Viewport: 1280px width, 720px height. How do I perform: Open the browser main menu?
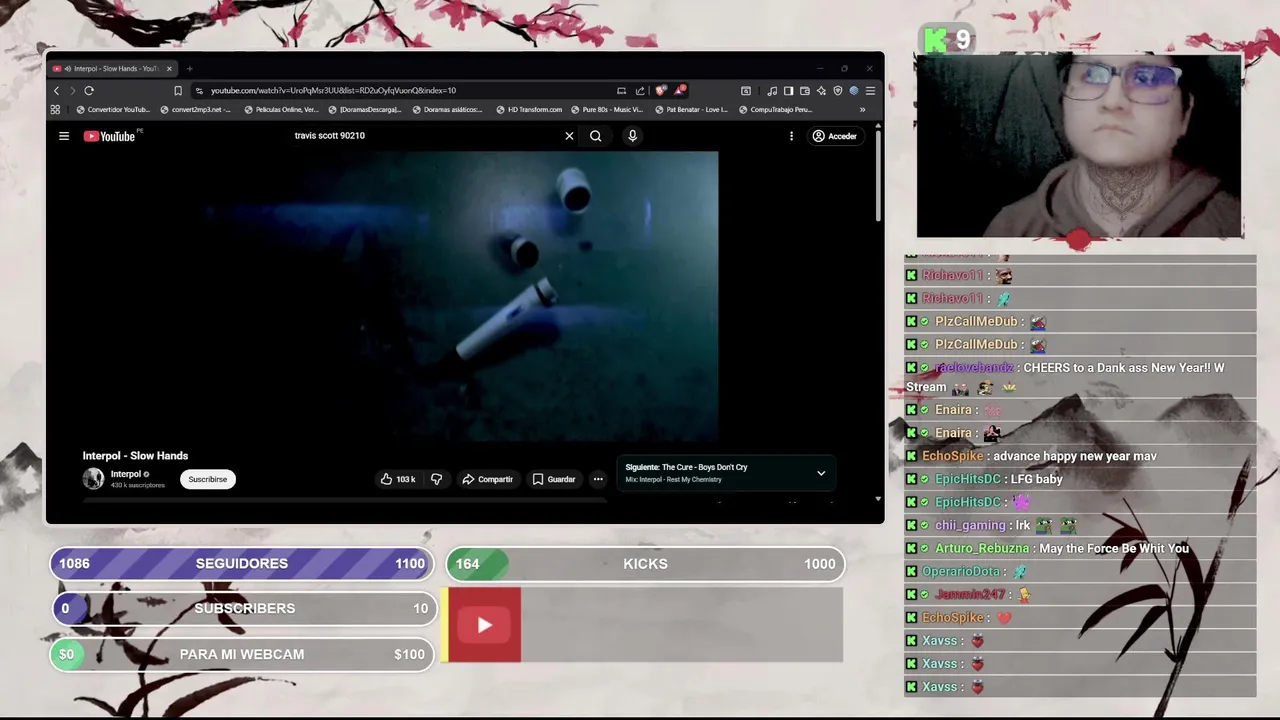pyautogui.click(x=870, y=91)
